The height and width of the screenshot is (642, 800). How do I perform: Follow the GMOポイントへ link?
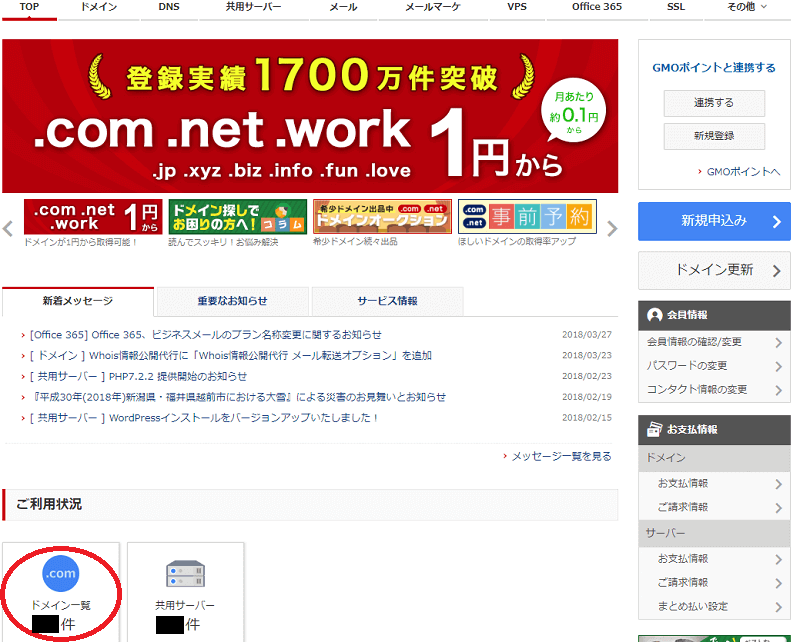click(743, 172)
